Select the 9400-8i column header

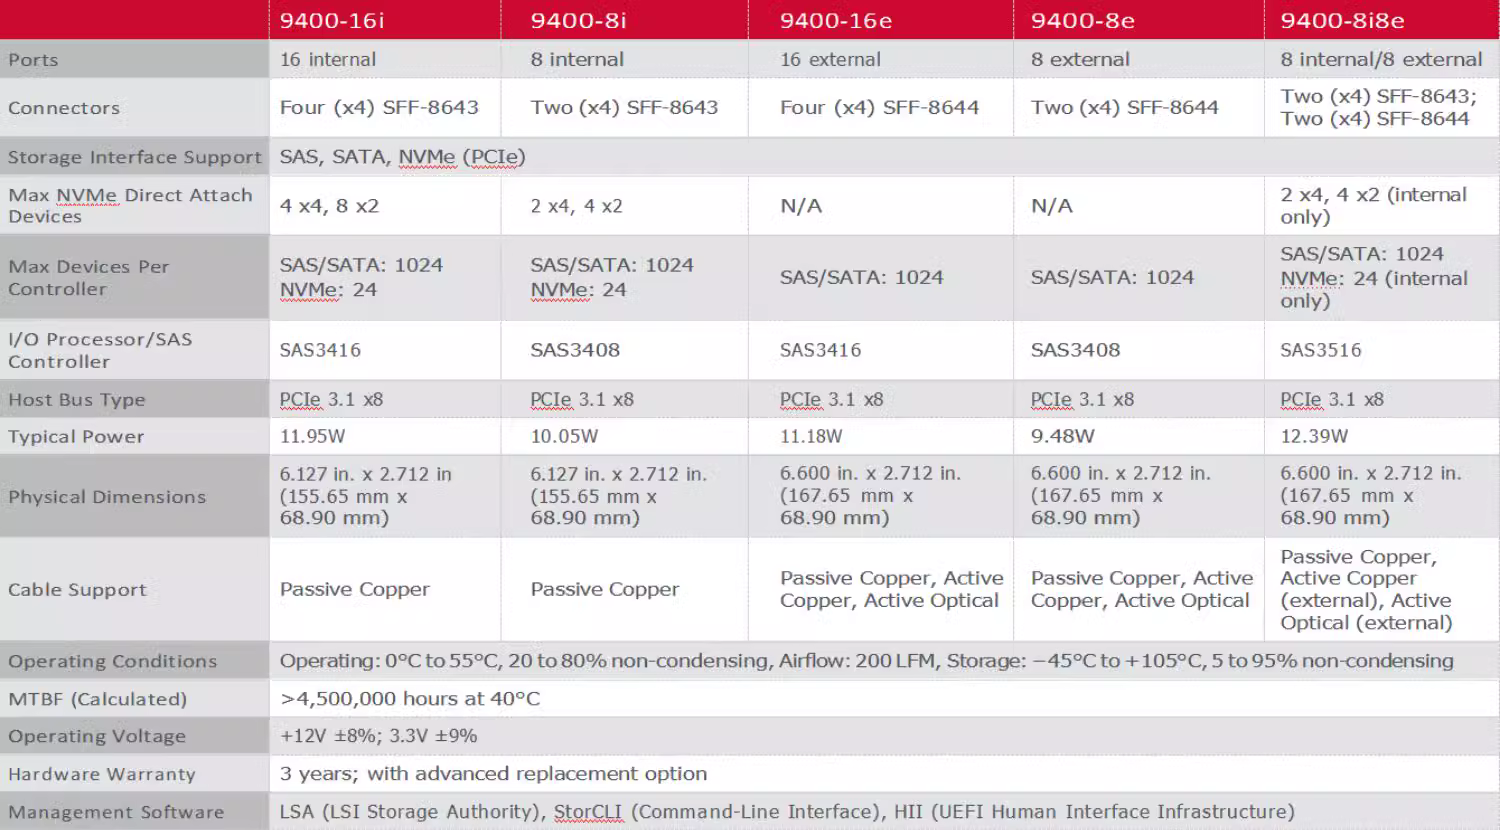tap(579, 21)
